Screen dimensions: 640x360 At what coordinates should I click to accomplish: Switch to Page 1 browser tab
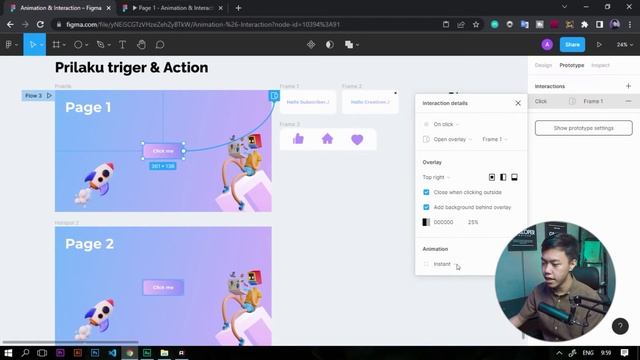point(173,8)
